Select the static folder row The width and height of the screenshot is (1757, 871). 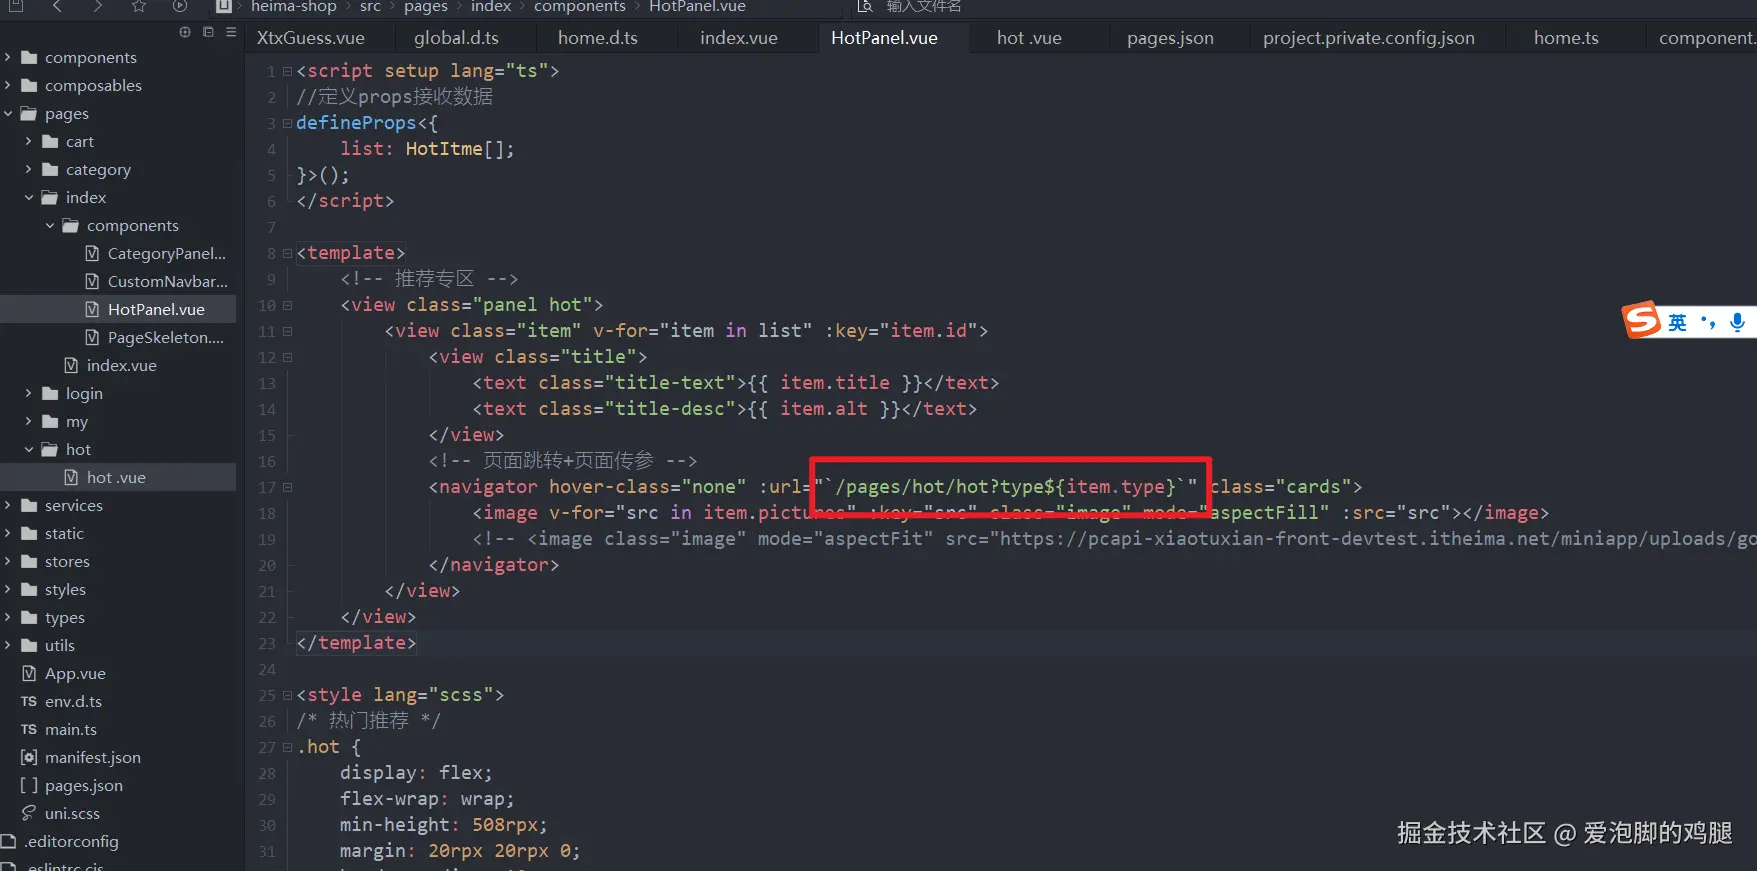tap(118, 533)
